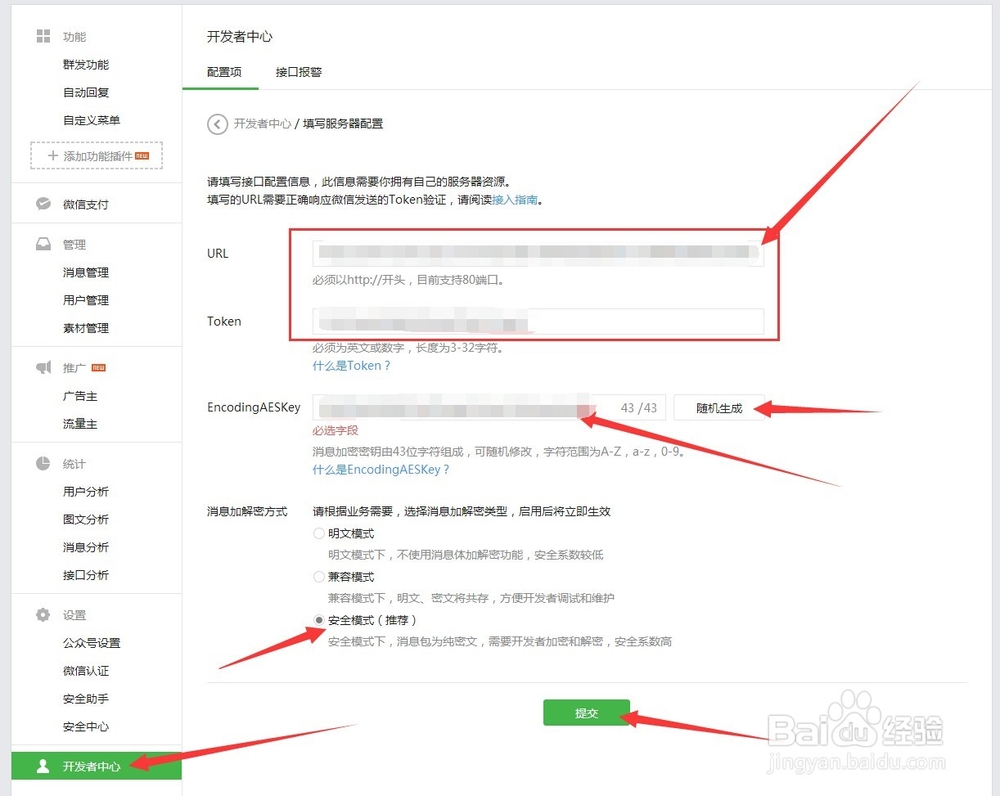Image resolution: width=1000 pixels, height=796 pixels.
Task: Open 安全助手 in sidebar
Action: click(86, 699)
